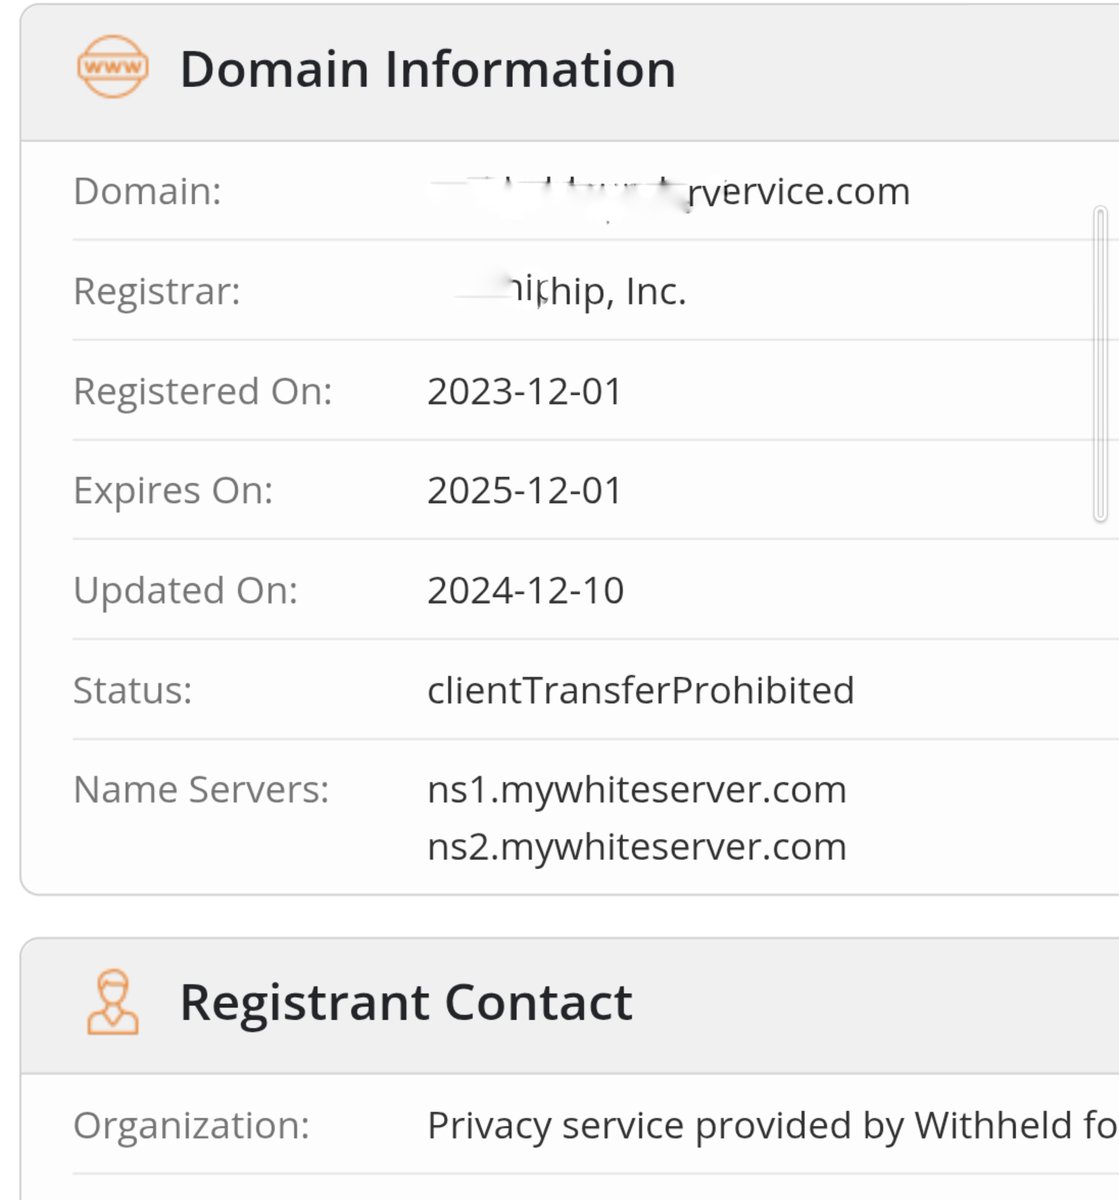Image resolution: width=1119 pixels, height=1200 pixels.
Task: Click the Name Servers: label
Action: 201,790
